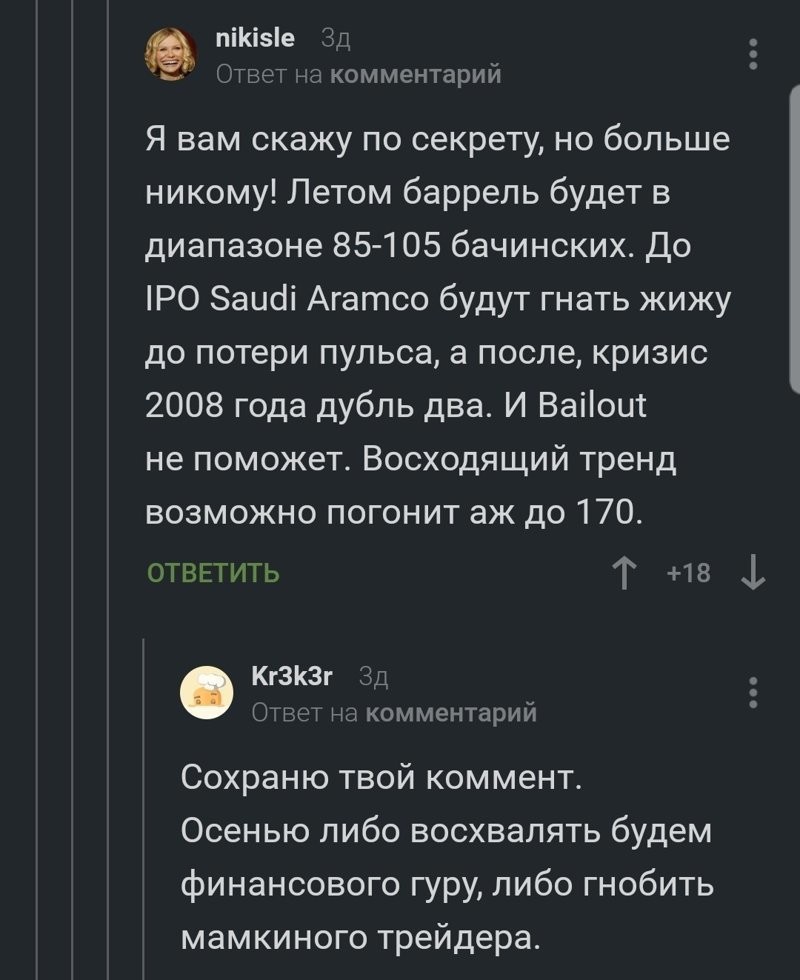Click the scrollbar handle at right edge
The width and height of the screenshot is (800, 980).
point(794,240)
